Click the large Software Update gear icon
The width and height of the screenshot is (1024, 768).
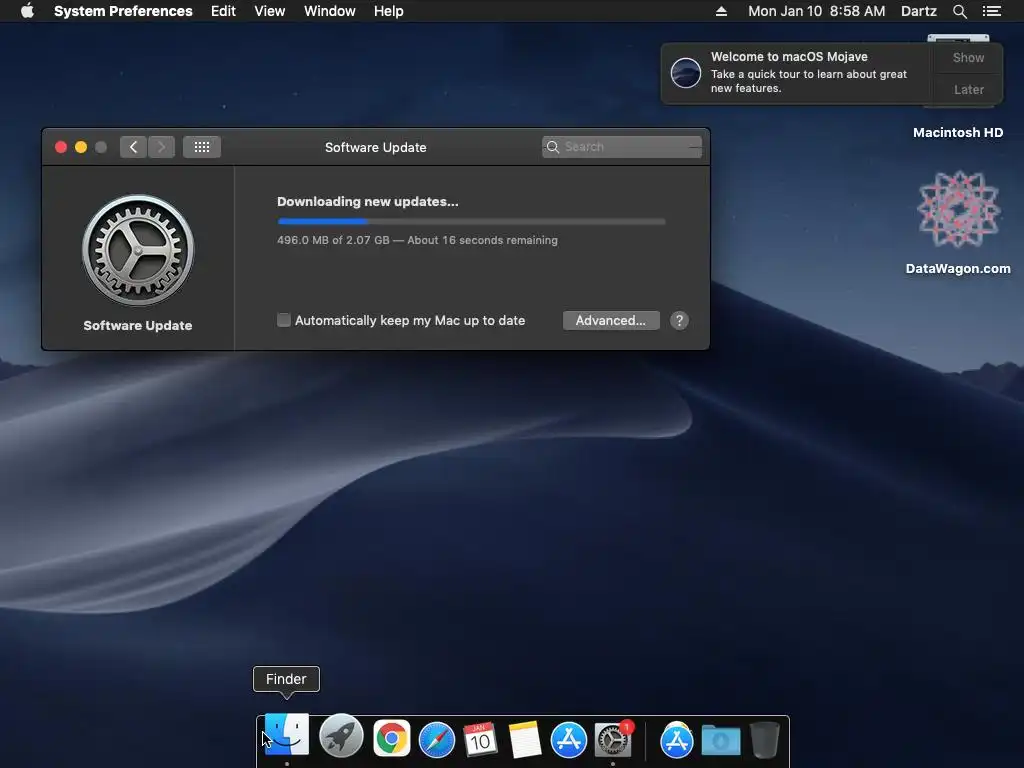138,249
